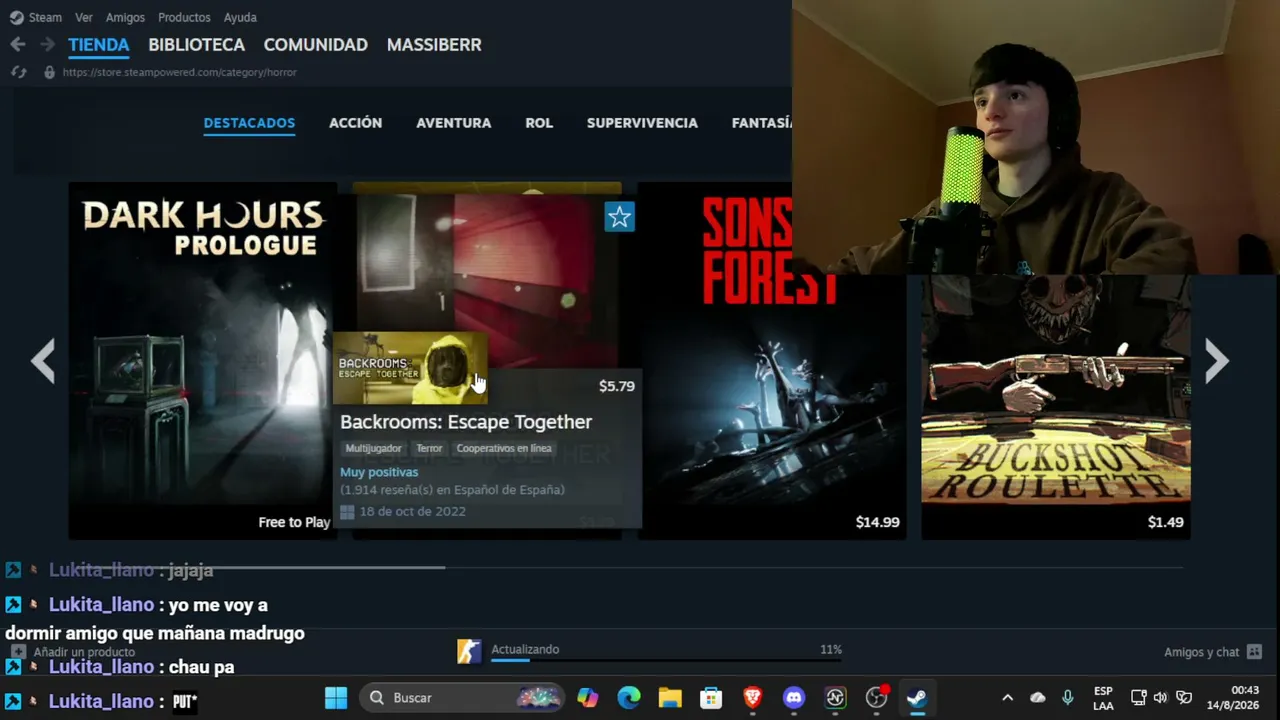
Task: Click the $14.99 price on Sons of the Forest
Action: coord(877,522)
